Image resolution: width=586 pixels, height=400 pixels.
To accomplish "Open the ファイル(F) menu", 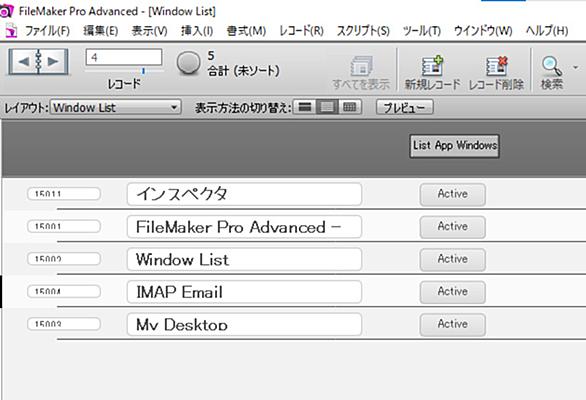I will [47, 31].
